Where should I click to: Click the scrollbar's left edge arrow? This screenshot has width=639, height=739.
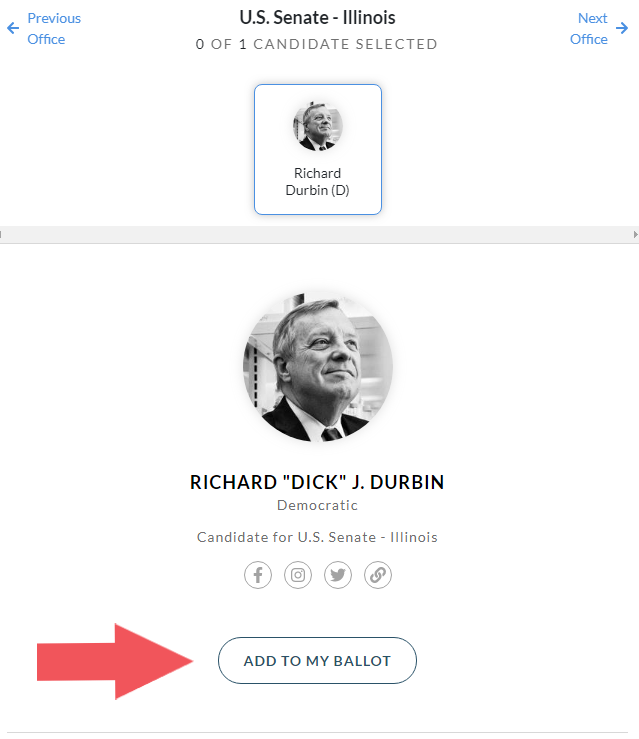coord(1,234)
